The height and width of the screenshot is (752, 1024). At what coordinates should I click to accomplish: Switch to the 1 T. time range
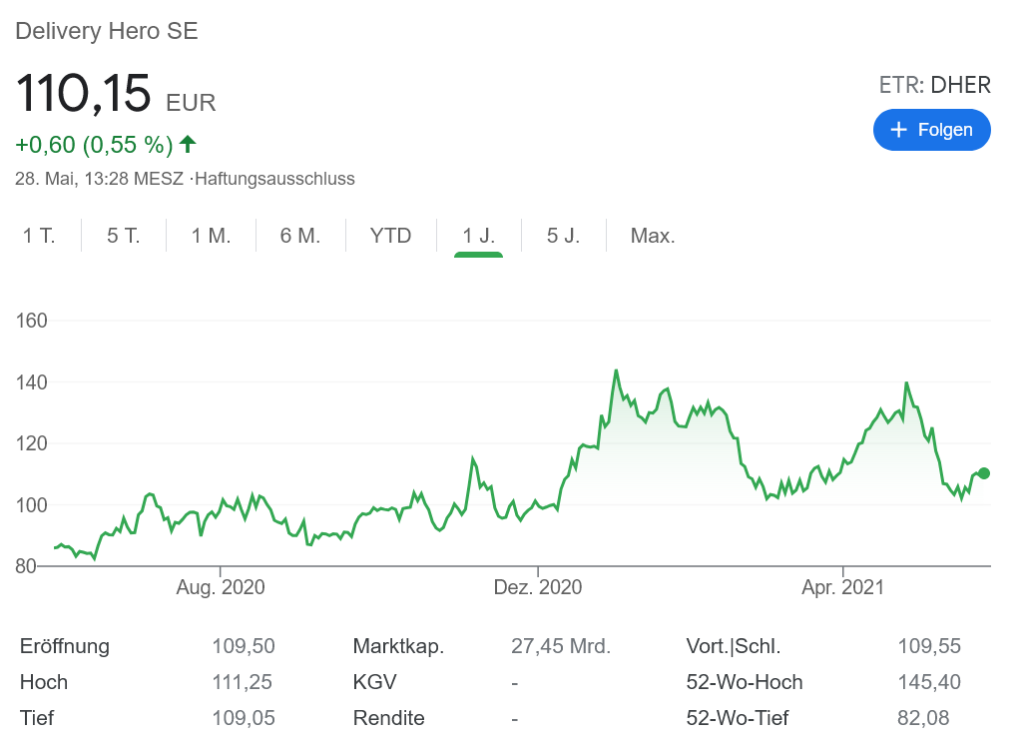(39, 236)
